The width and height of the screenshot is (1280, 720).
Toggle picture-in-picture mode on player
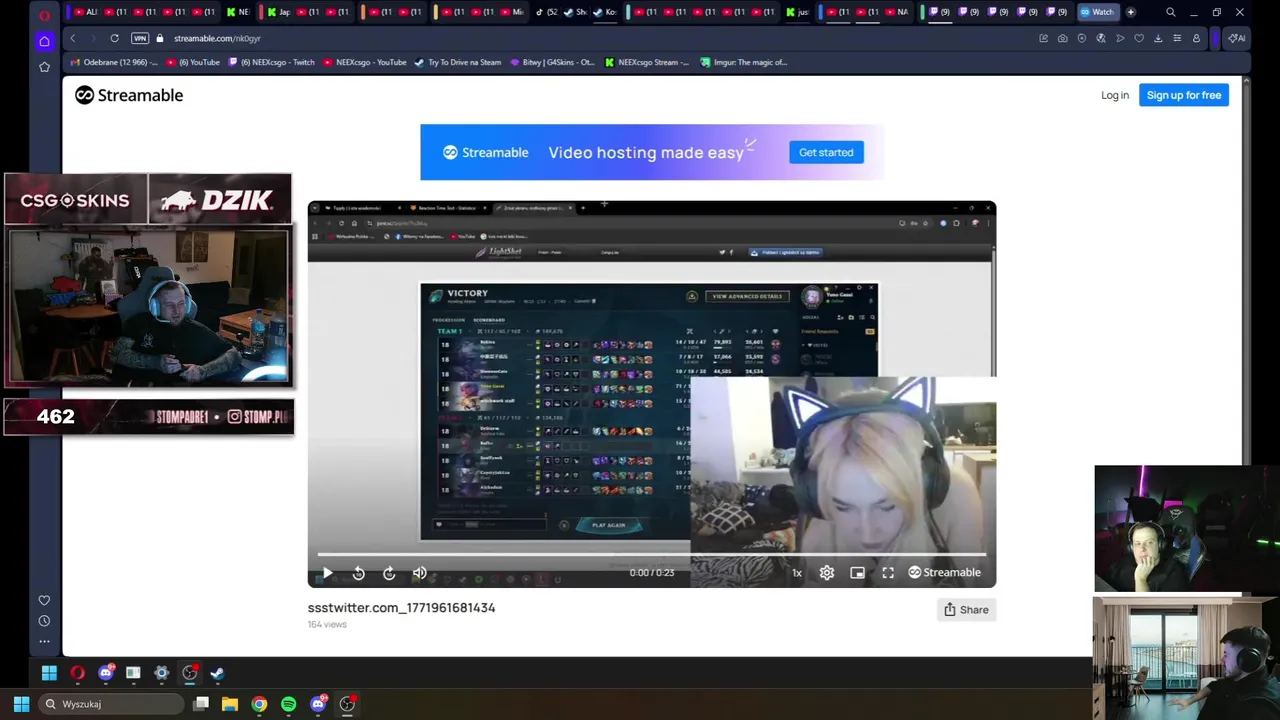857,573
